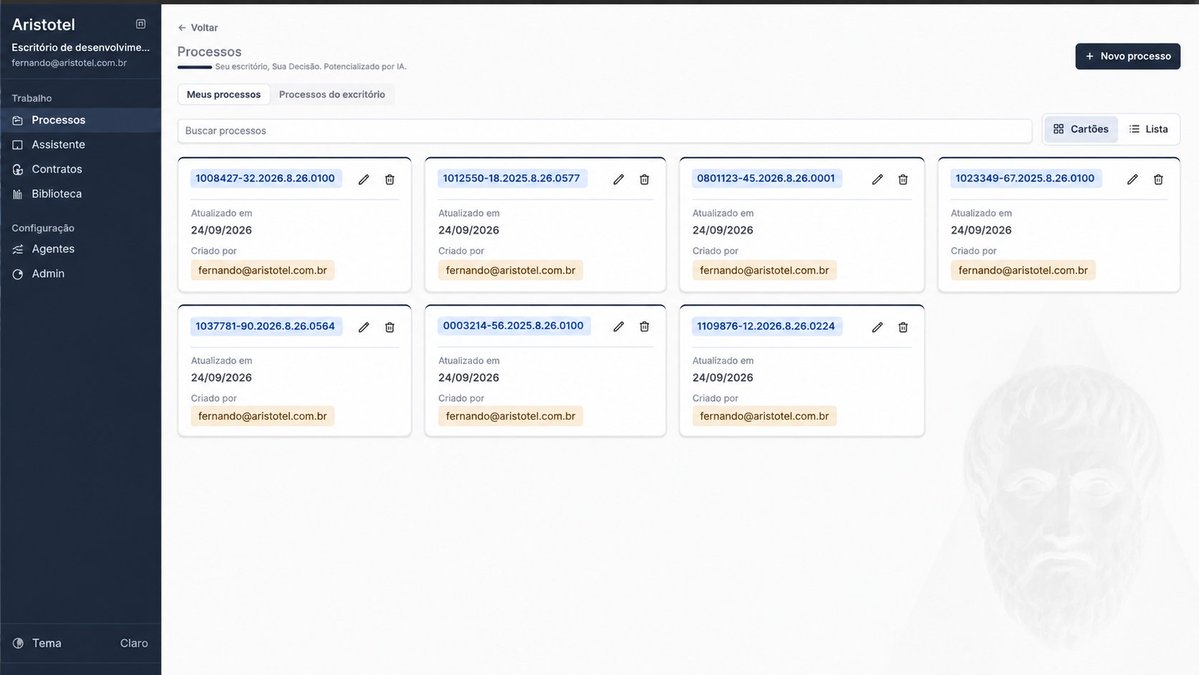This screenshot has width=1199, height=675.
Task: Edit process 1023349-67.2025.8.26.0100 pencil icon
Action: point(1132,179)
